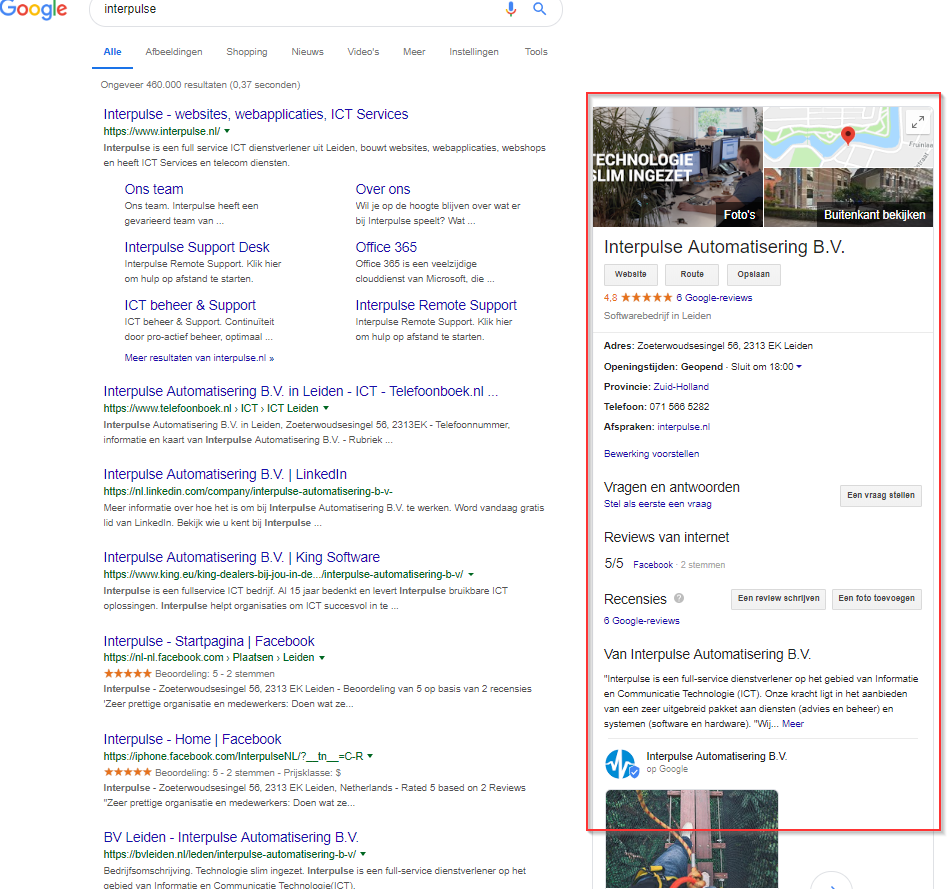Click the magnifying glass search icon

coord(539,9)
